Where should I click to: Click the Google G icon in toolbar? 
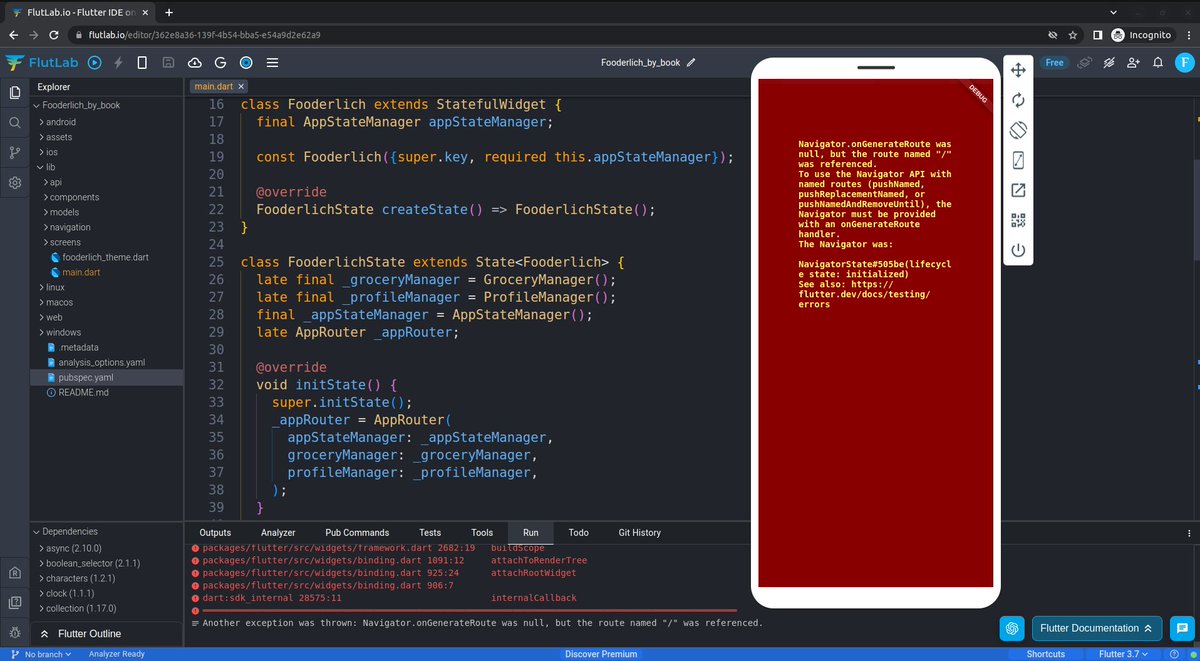[x=220, y=62]
